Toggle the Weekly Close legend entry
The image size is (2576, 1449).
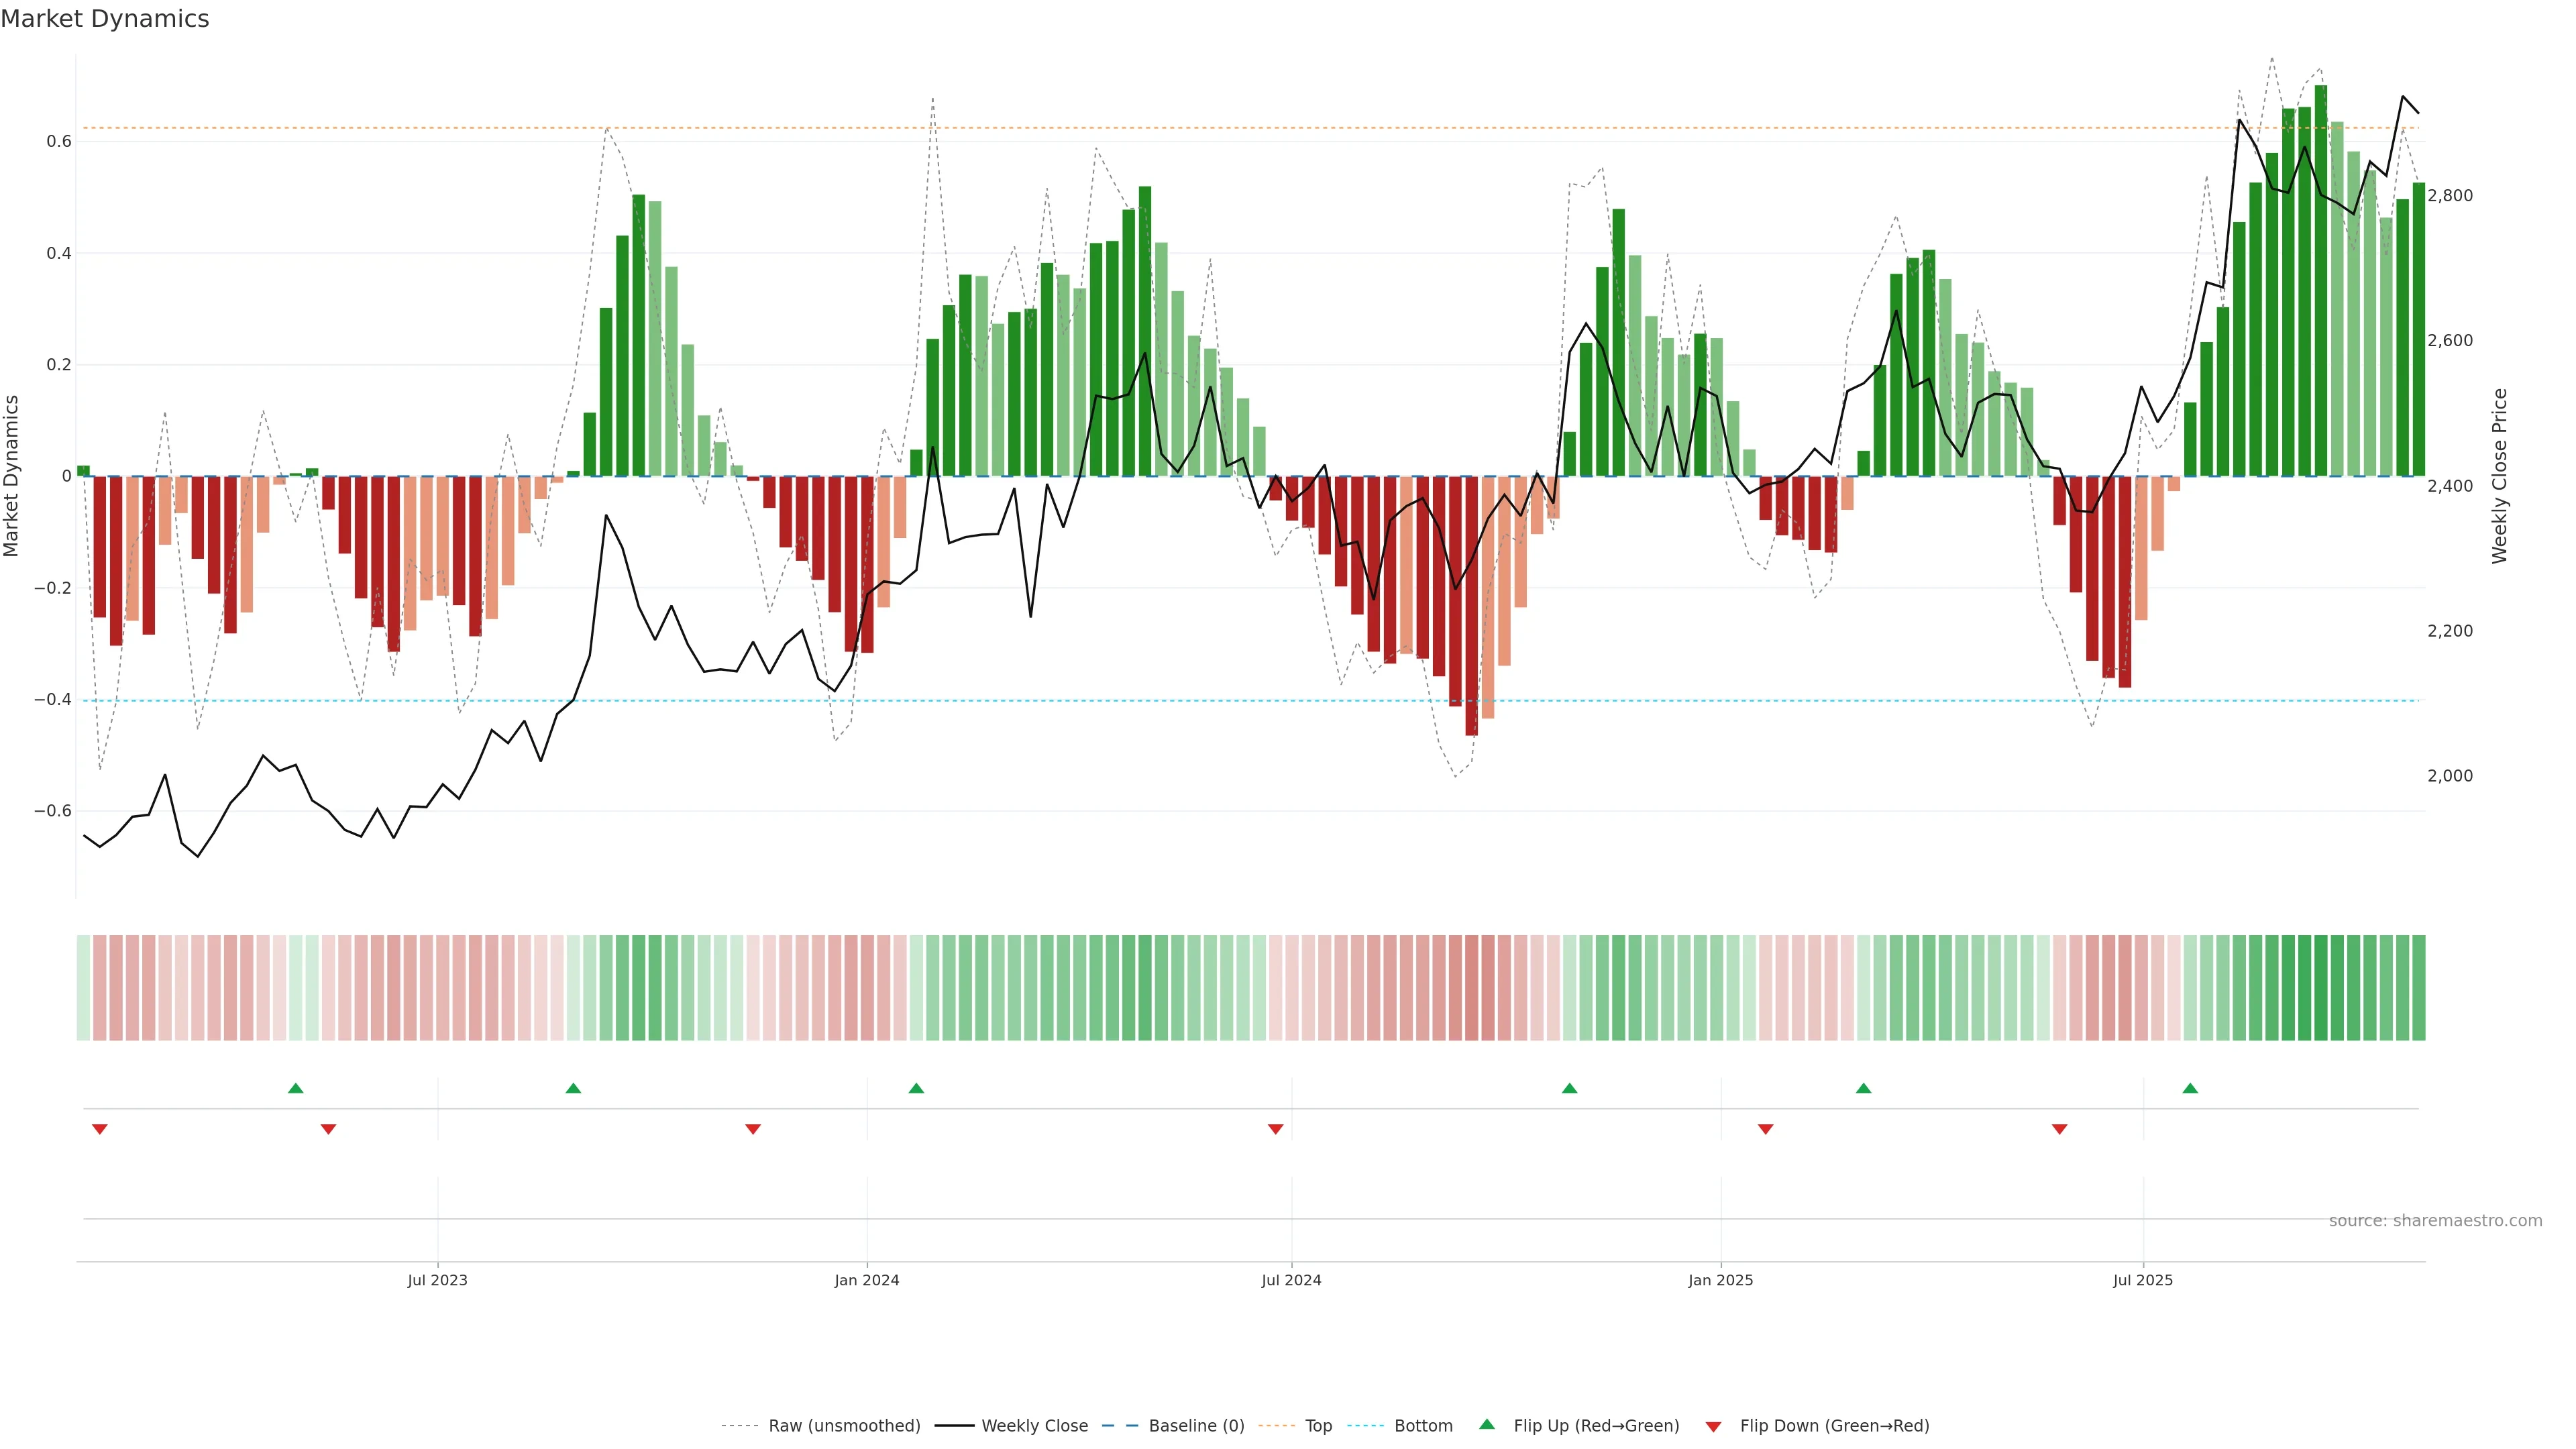click(1034, 1426)
